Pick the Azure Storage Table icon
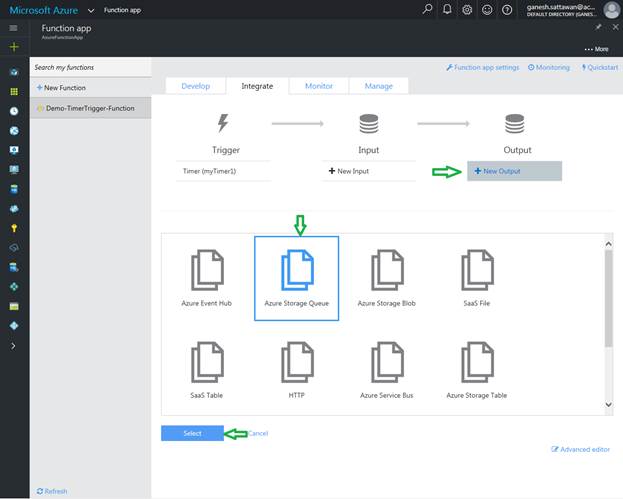Image resolution: width=623 pixels, height=499 pixels. coord(477,363)
